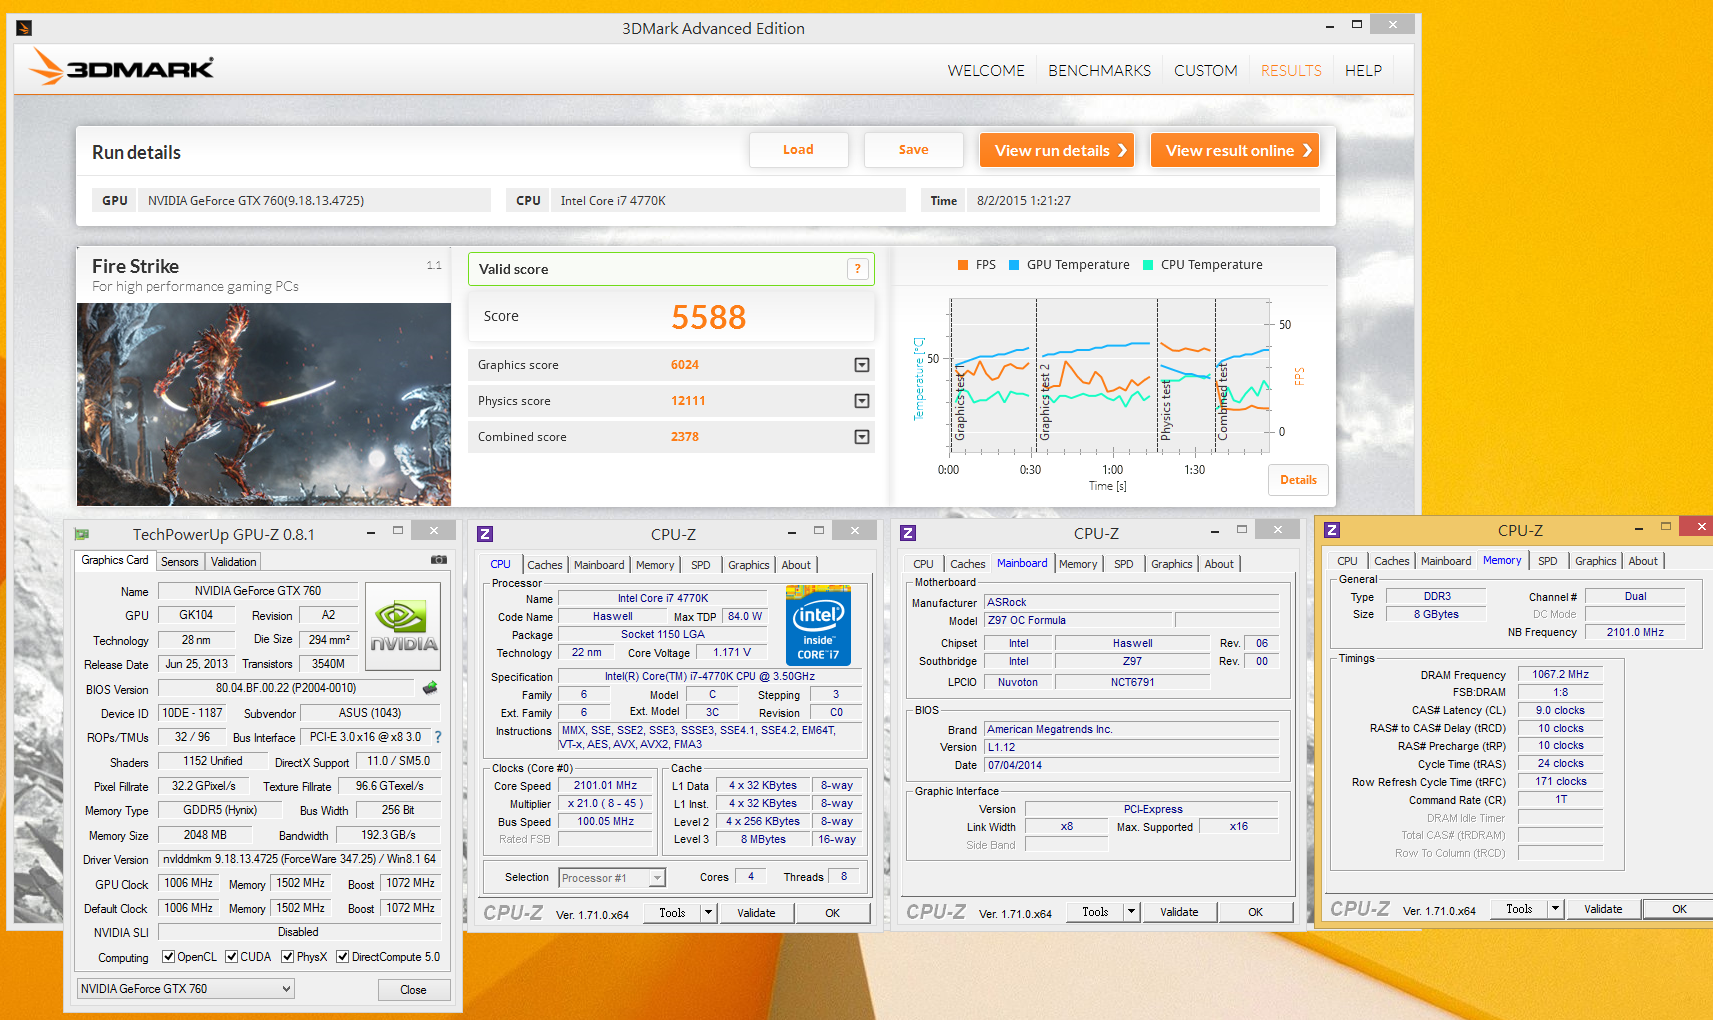Switch to Sensors tab in GPU-Z

point(180,562)
